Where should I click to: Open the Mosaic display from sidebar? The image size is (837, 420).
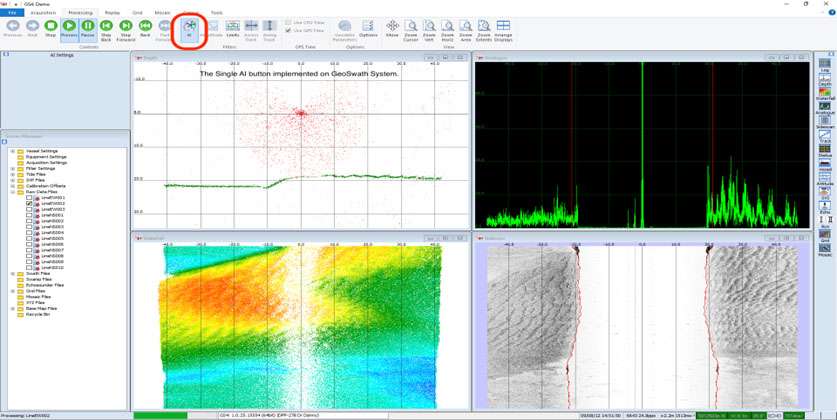click(825, 250)
